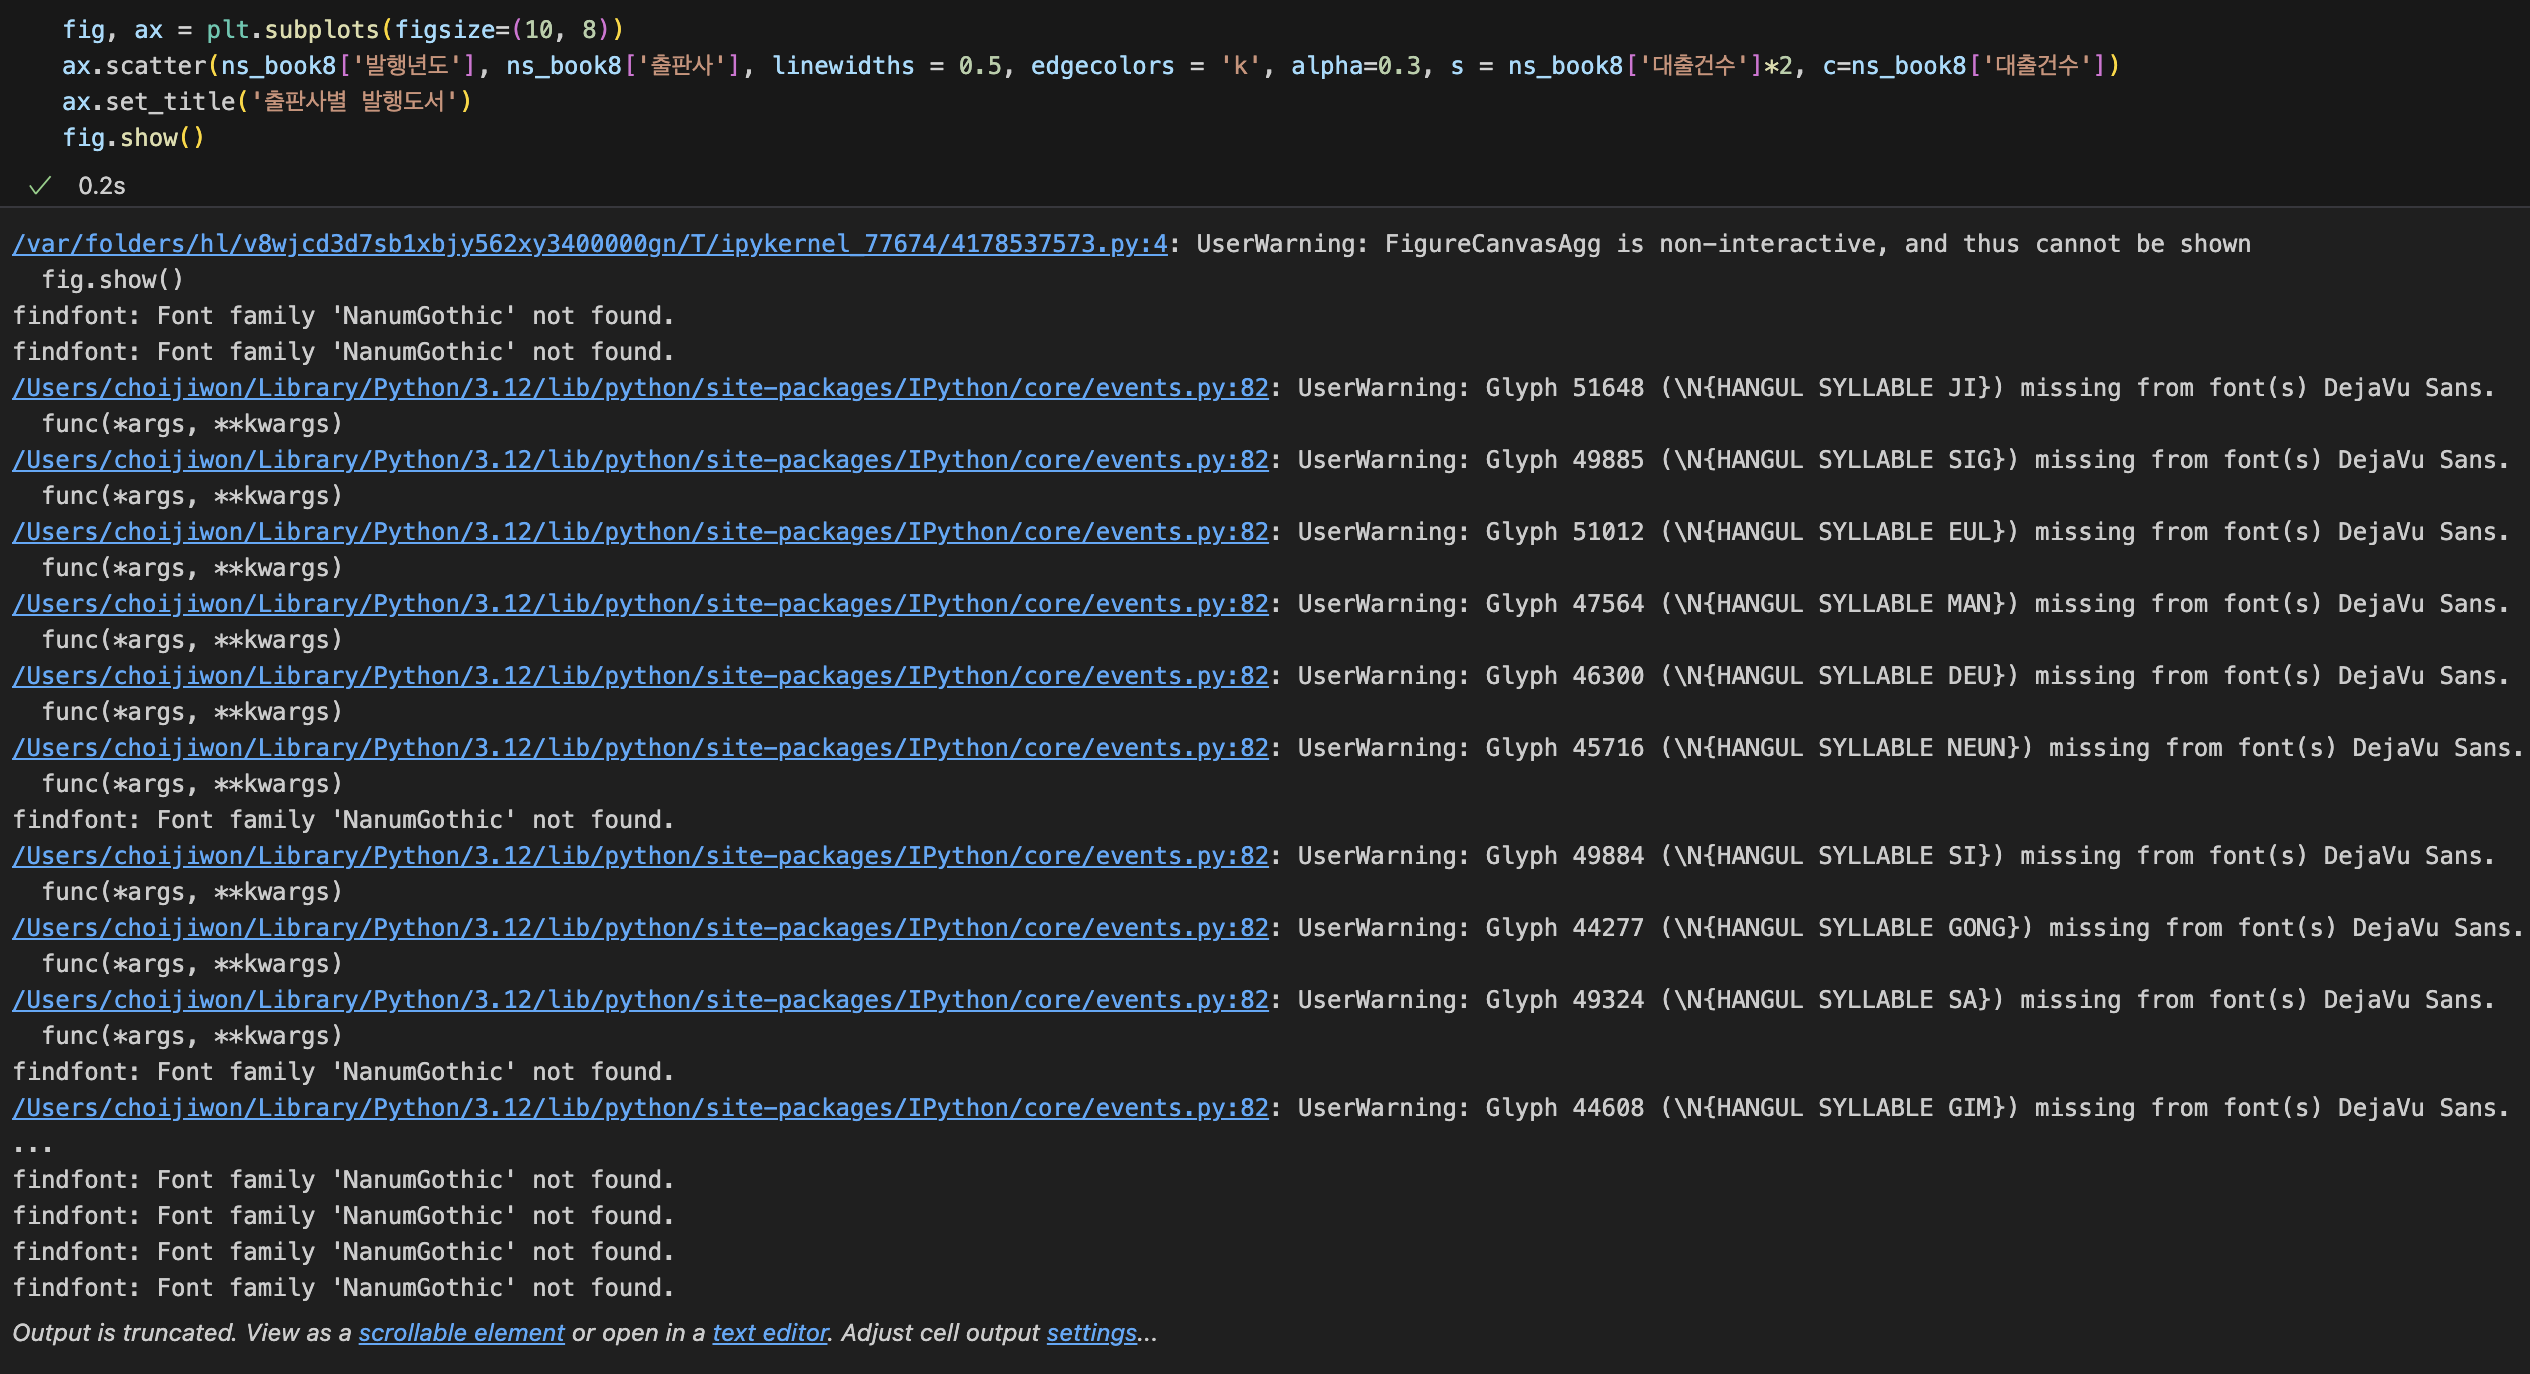Image resolution: width=2530 pixels, height=1374 pixels.
Task: Open events.py:82 link for SYLLABLE MAN warning
Action: [640, 604]
